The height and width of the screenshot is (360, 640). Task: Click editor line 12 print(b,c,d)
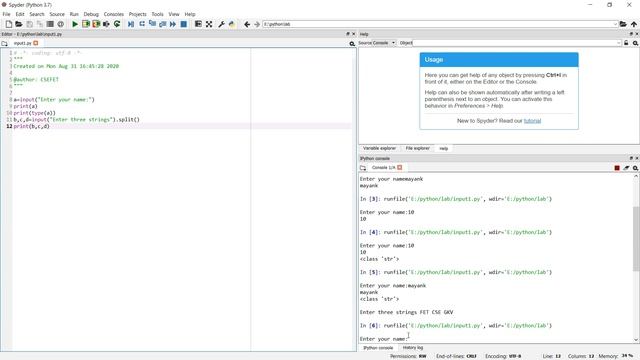[31, 127]
